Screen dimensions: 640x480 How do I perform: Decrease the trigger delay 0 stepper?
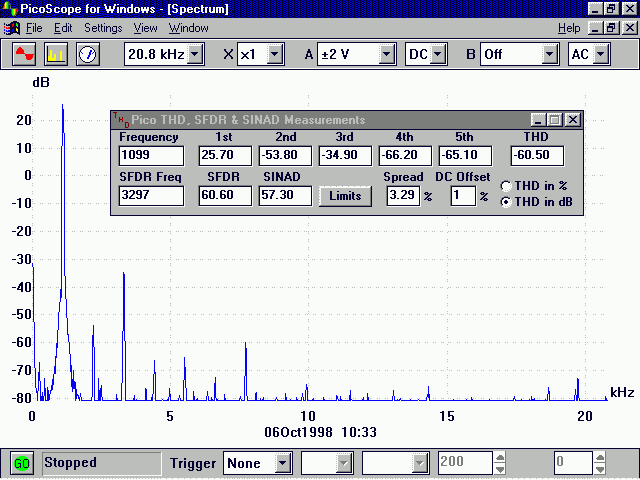[x=600, y=469]
